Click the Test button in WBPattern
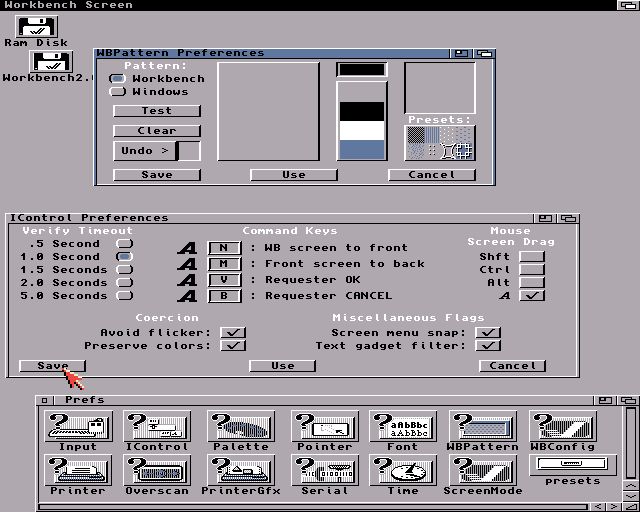 157,111
